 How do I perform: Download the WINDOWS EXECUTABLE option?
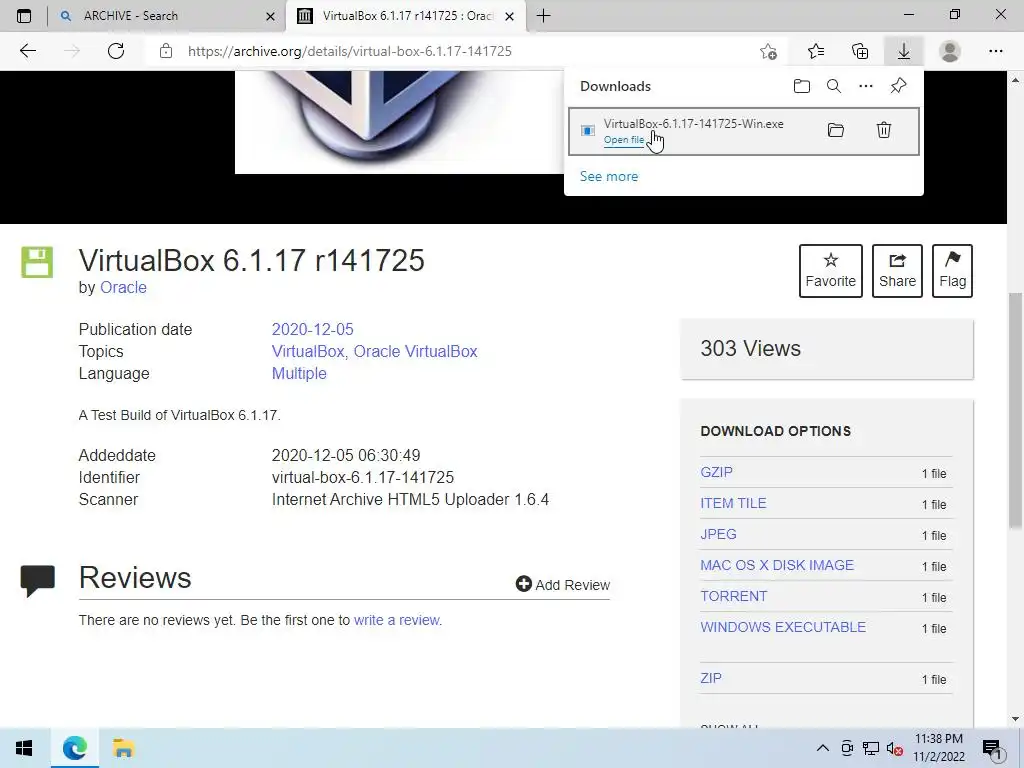783,627
